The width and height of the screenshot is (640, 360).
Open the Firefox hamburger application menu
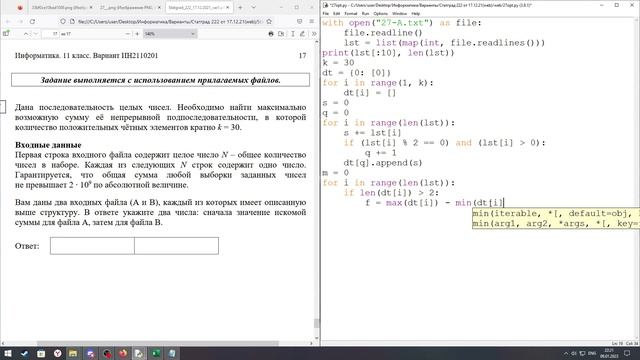click(311, 21)
